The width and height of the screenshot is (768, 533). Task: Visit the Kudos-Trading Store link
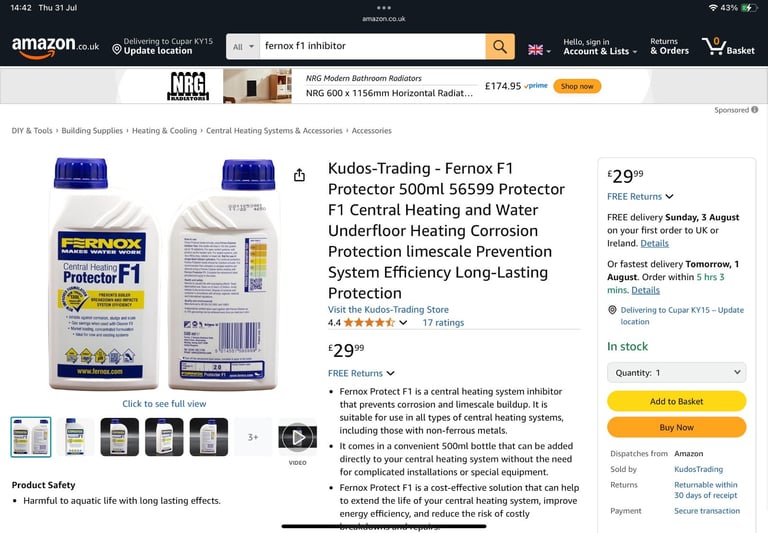388,310
